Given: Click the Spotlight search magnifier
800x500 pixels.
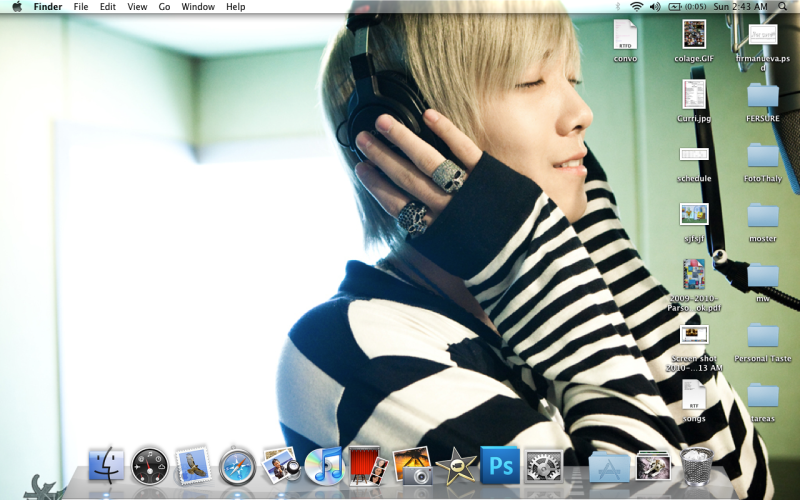Looking at the screenshot, I should [782, 7].
